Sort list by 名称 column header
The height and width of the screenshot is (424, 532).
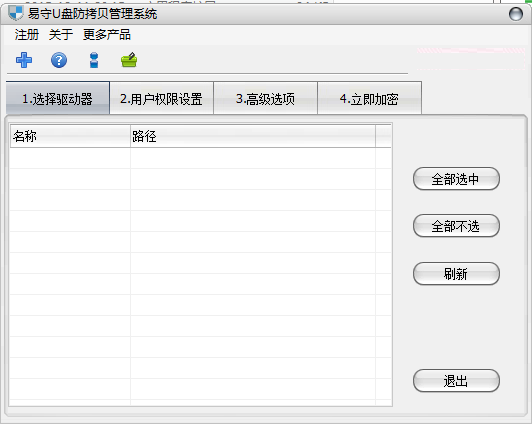pos(70,136)
